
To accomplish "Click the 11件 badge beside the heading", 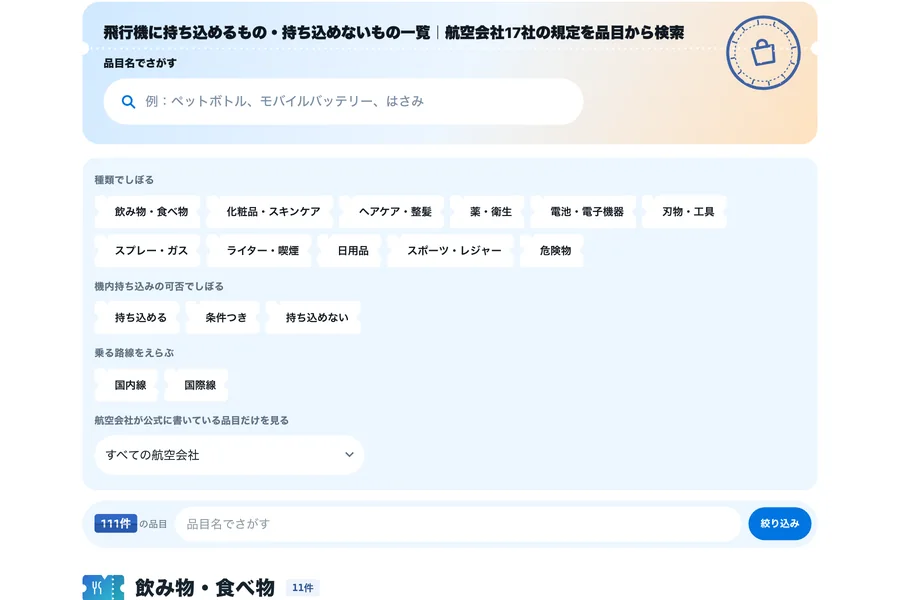I will click(302, 588).
